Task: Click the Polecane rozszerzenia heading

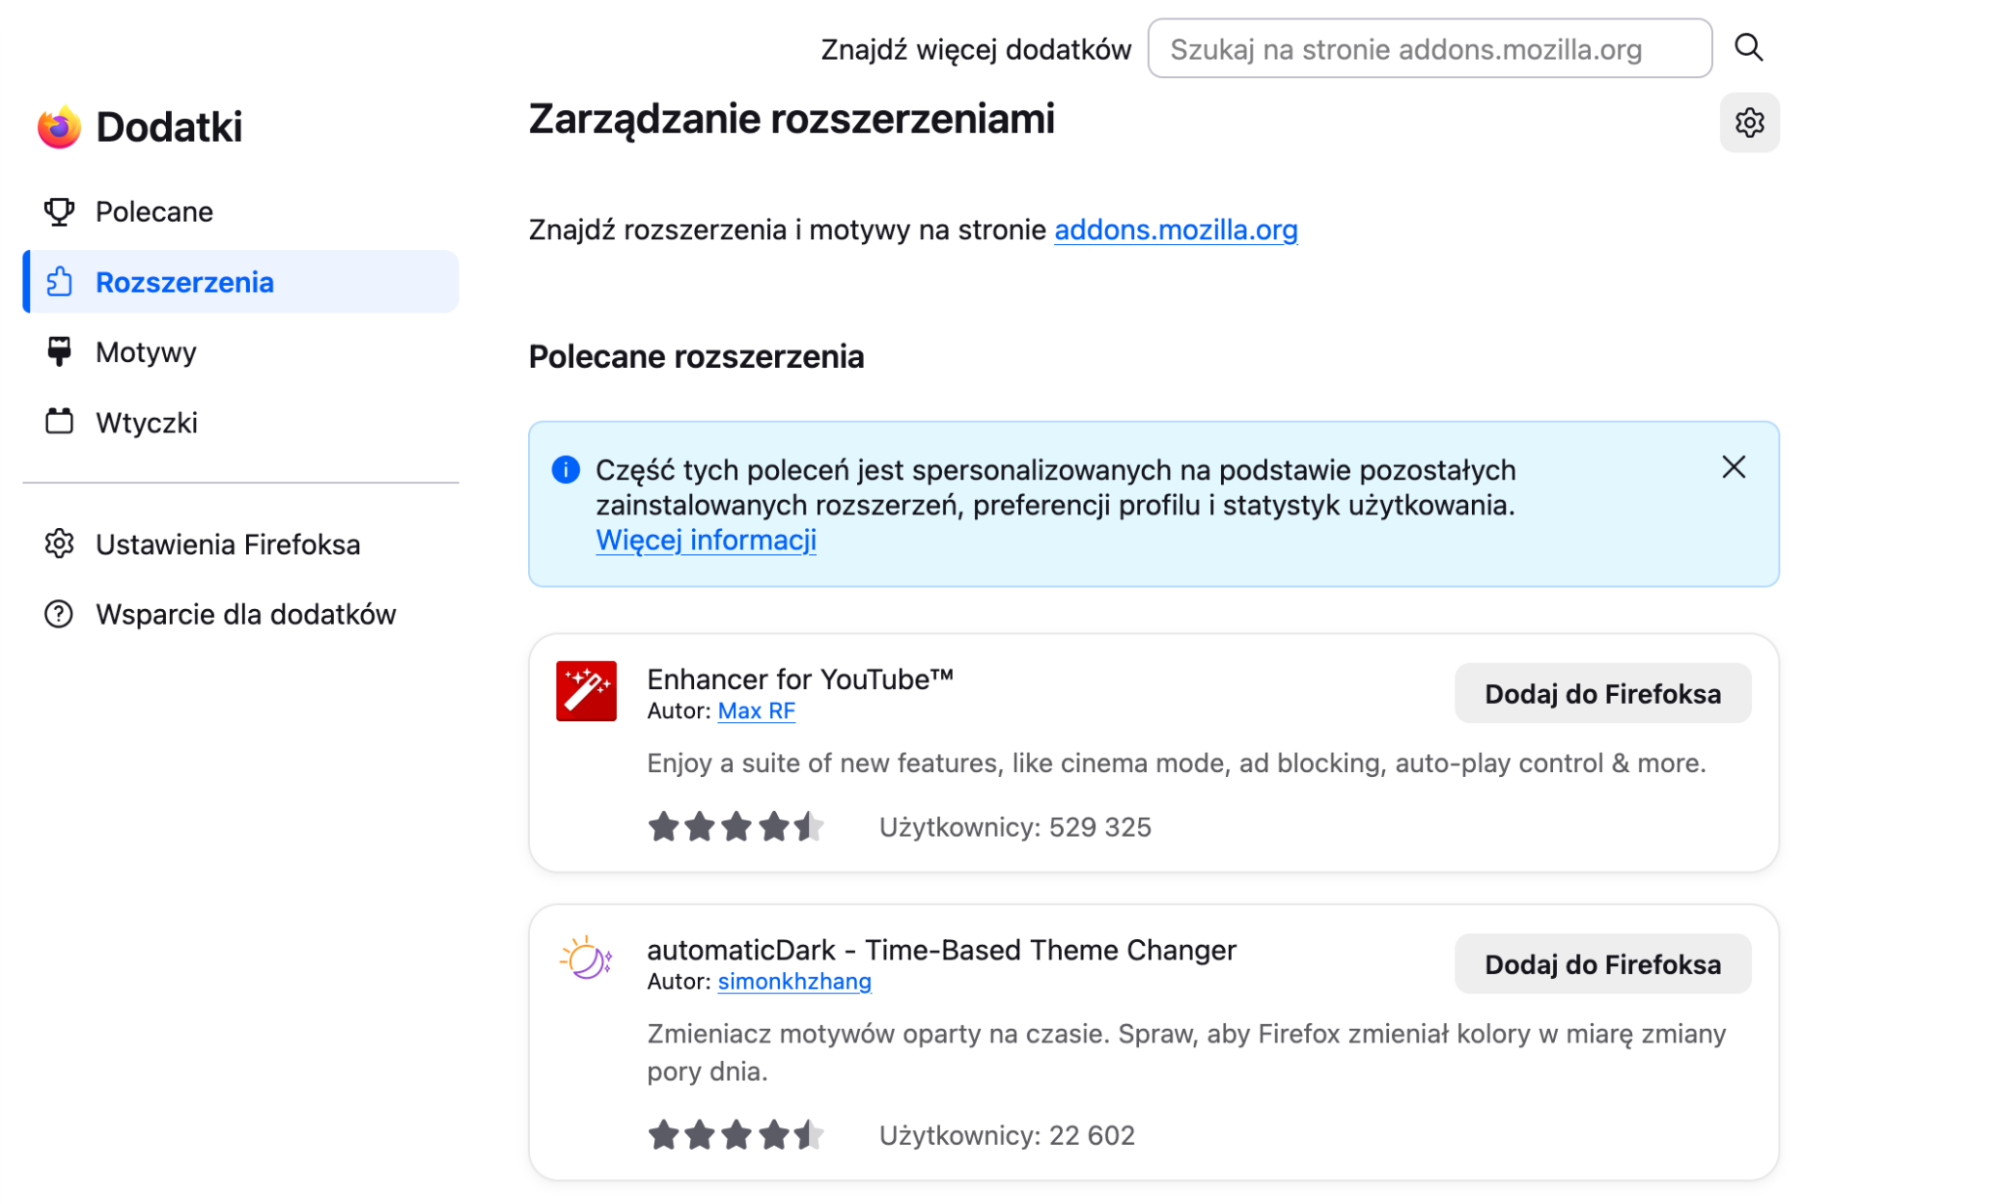Action: [x=696, y=356]
